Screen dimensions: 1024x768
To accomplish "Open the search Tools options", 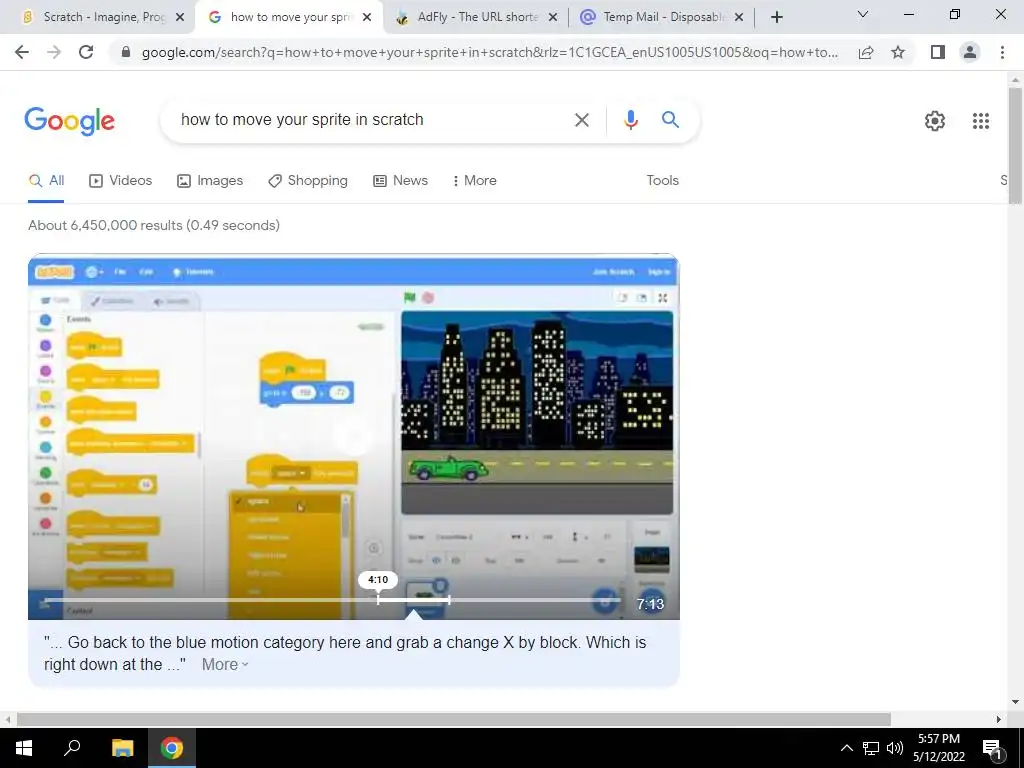I will (662, 181).
